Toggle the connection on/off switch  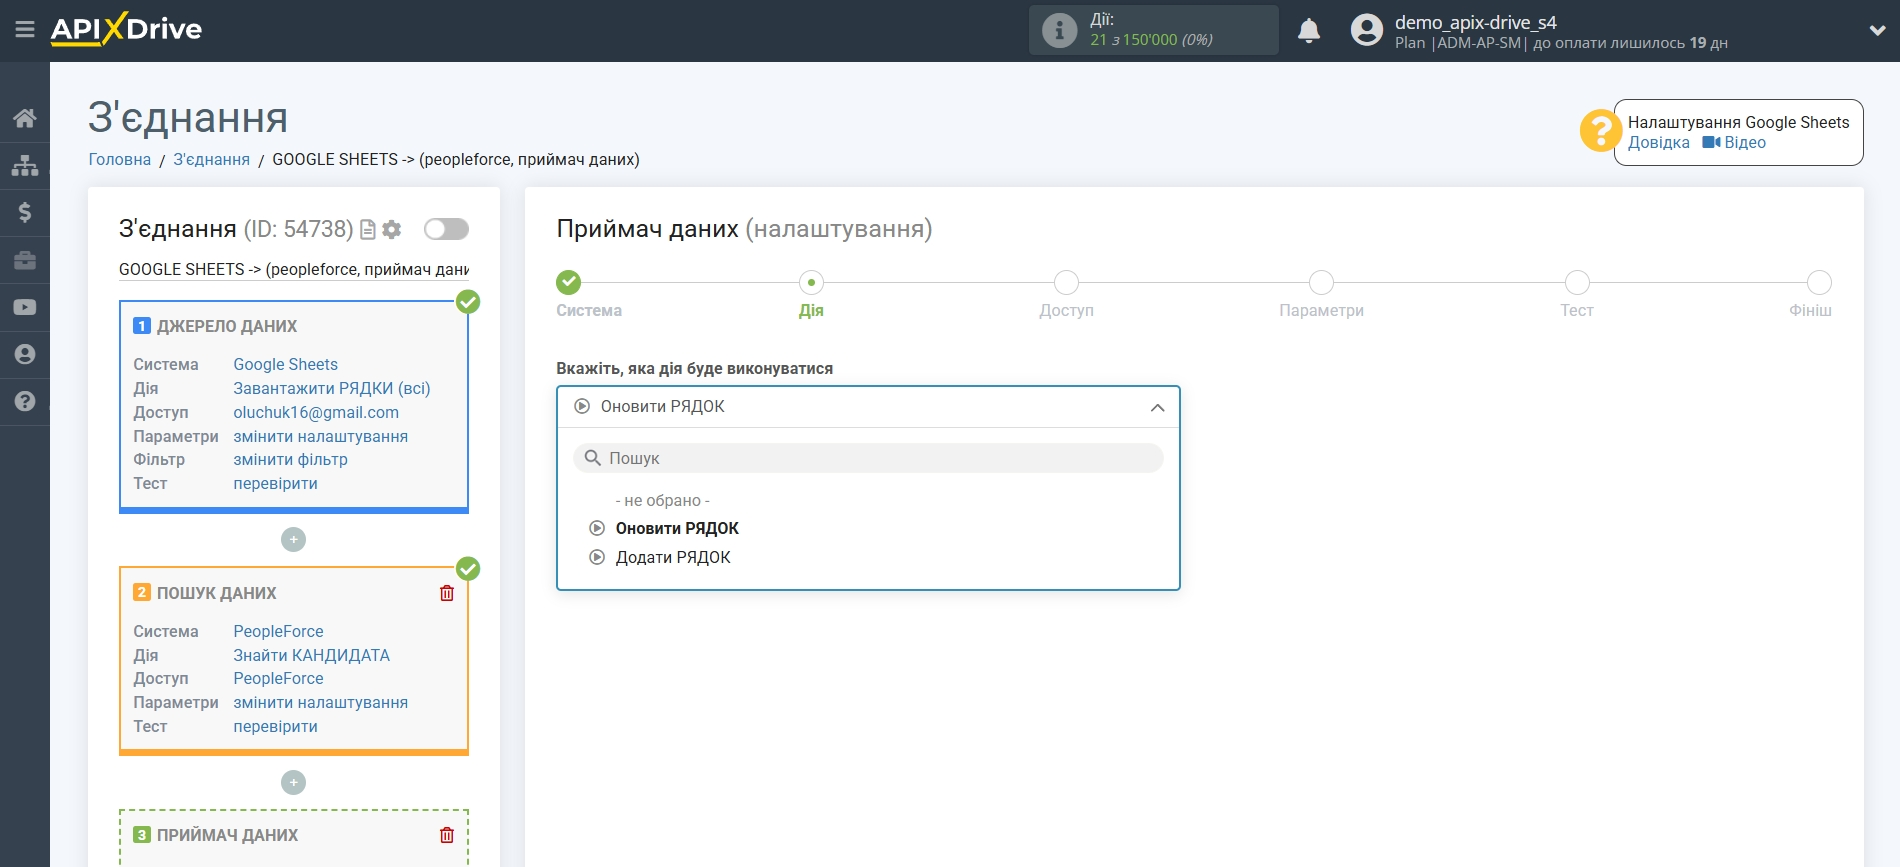446,229
